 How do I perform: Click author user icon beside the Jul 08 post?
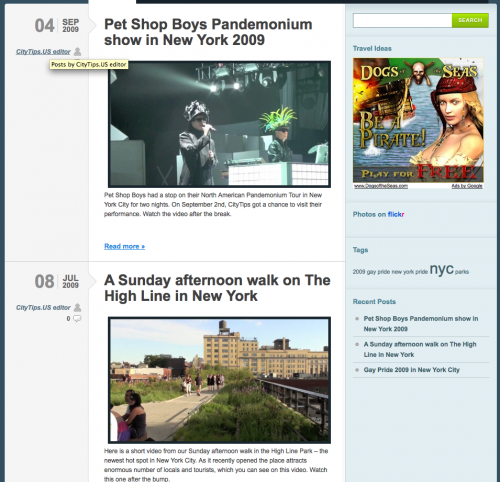[77, 307]
